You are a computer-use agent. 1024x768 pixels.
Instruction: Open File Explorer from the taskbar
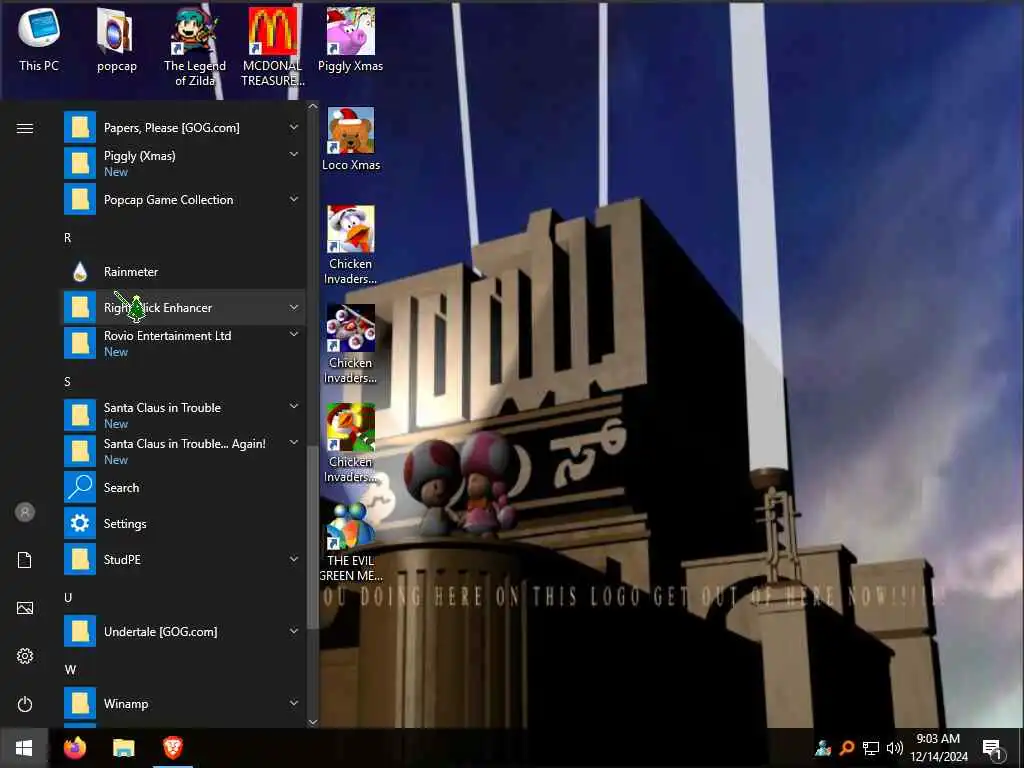coord(123,748)
